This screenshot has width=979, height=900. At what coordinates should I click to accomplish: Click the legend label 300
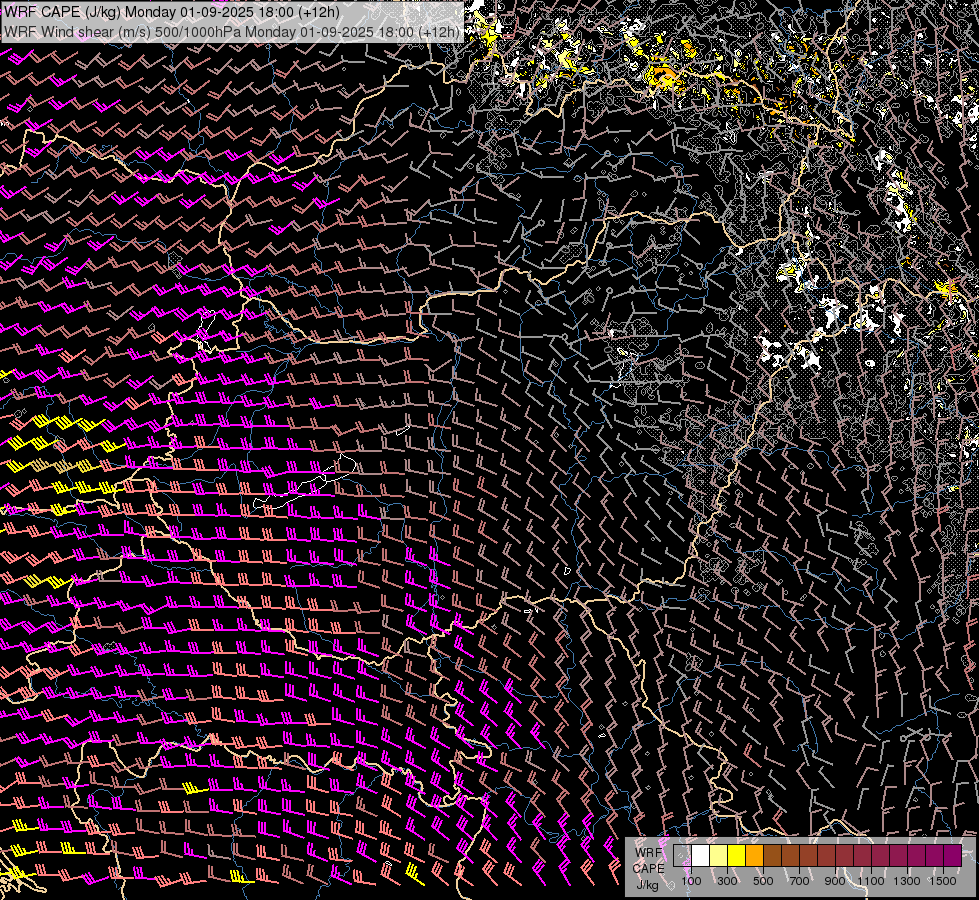coord(727,881)
